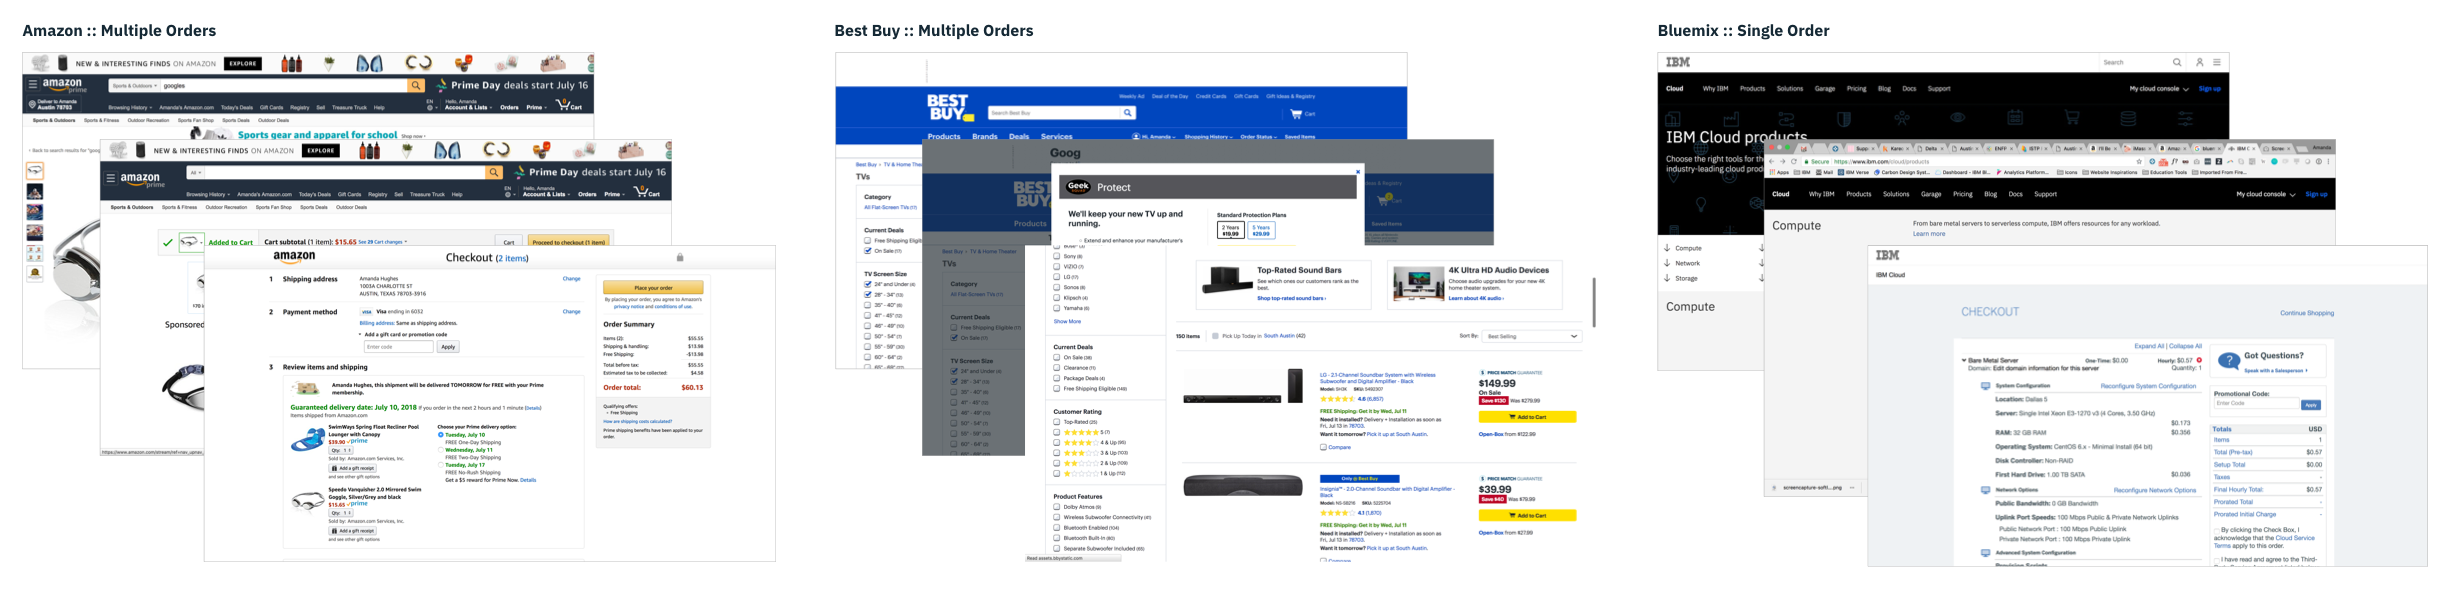Click the Best Buy logo in back window
The width and height of the screenshot is (2449, 591).
click(x=949, y=107)
